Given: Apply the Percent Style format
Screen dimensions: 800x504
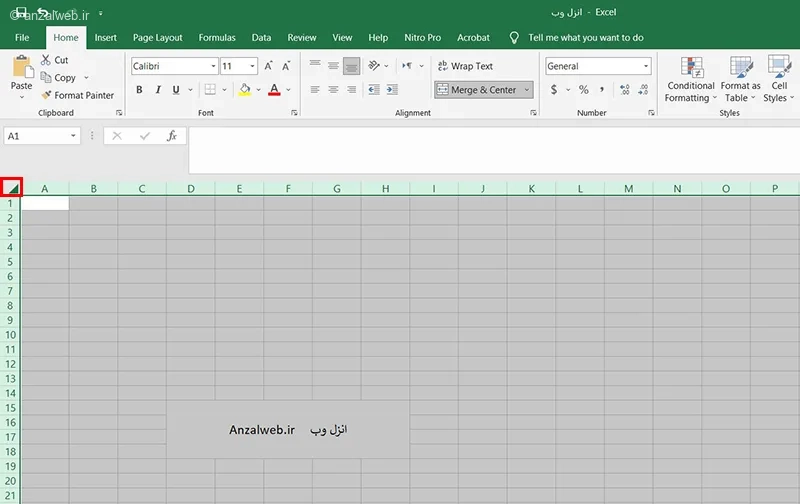Looking at the screenshot, I should [x=584, y=90].
